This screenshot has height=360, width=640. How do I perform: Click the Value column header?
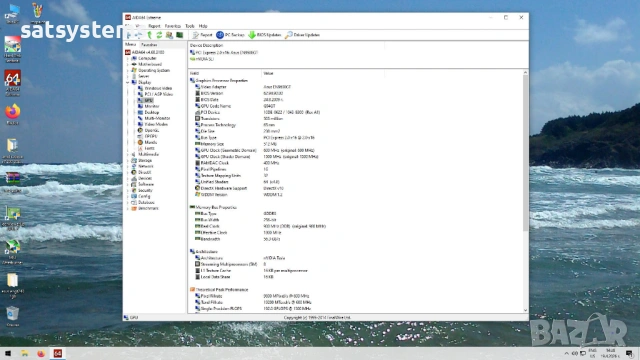[x=323, y=73]
